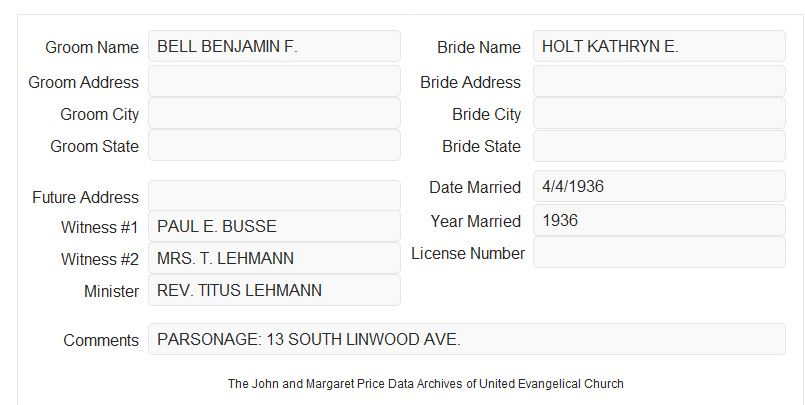Screen dimensions: 805x405
Task: Click the Price Data Archives footer text
Action: pos(426,384)
